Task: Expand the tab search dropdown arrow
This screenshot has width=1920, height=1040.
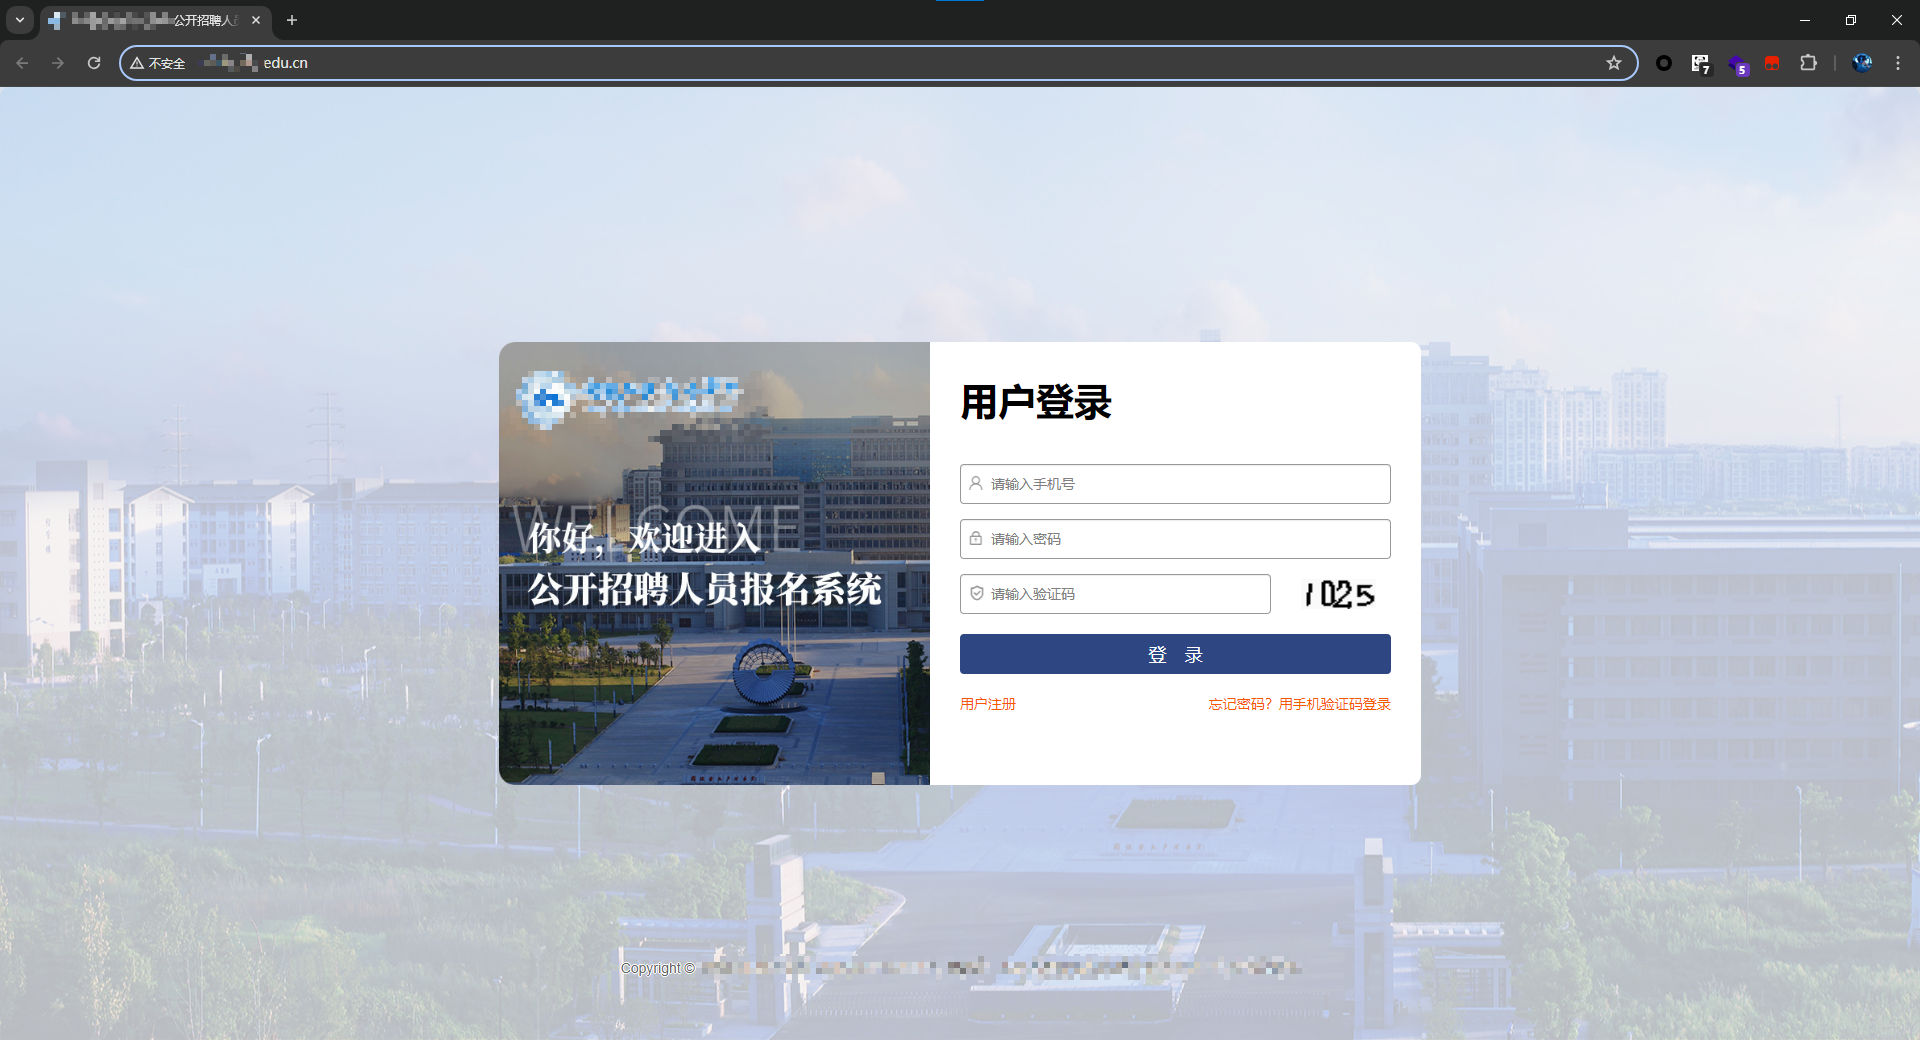Action: (x=19, y=20)
